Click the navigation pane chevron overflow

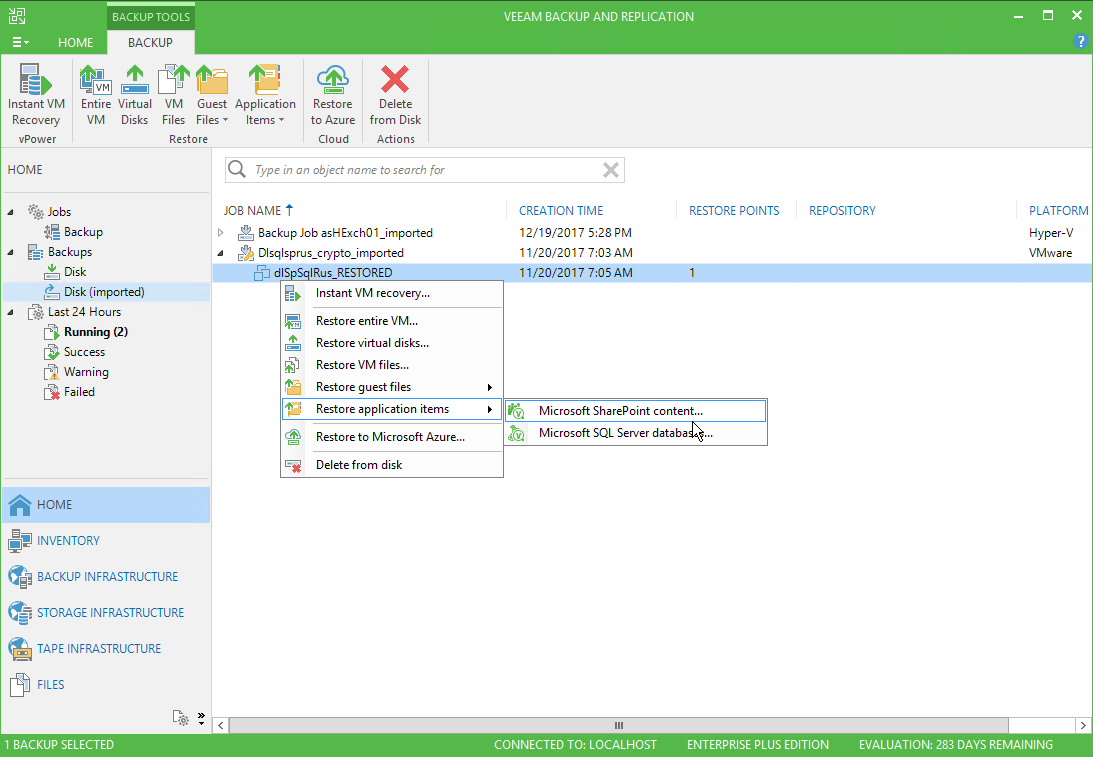point(201,719)
